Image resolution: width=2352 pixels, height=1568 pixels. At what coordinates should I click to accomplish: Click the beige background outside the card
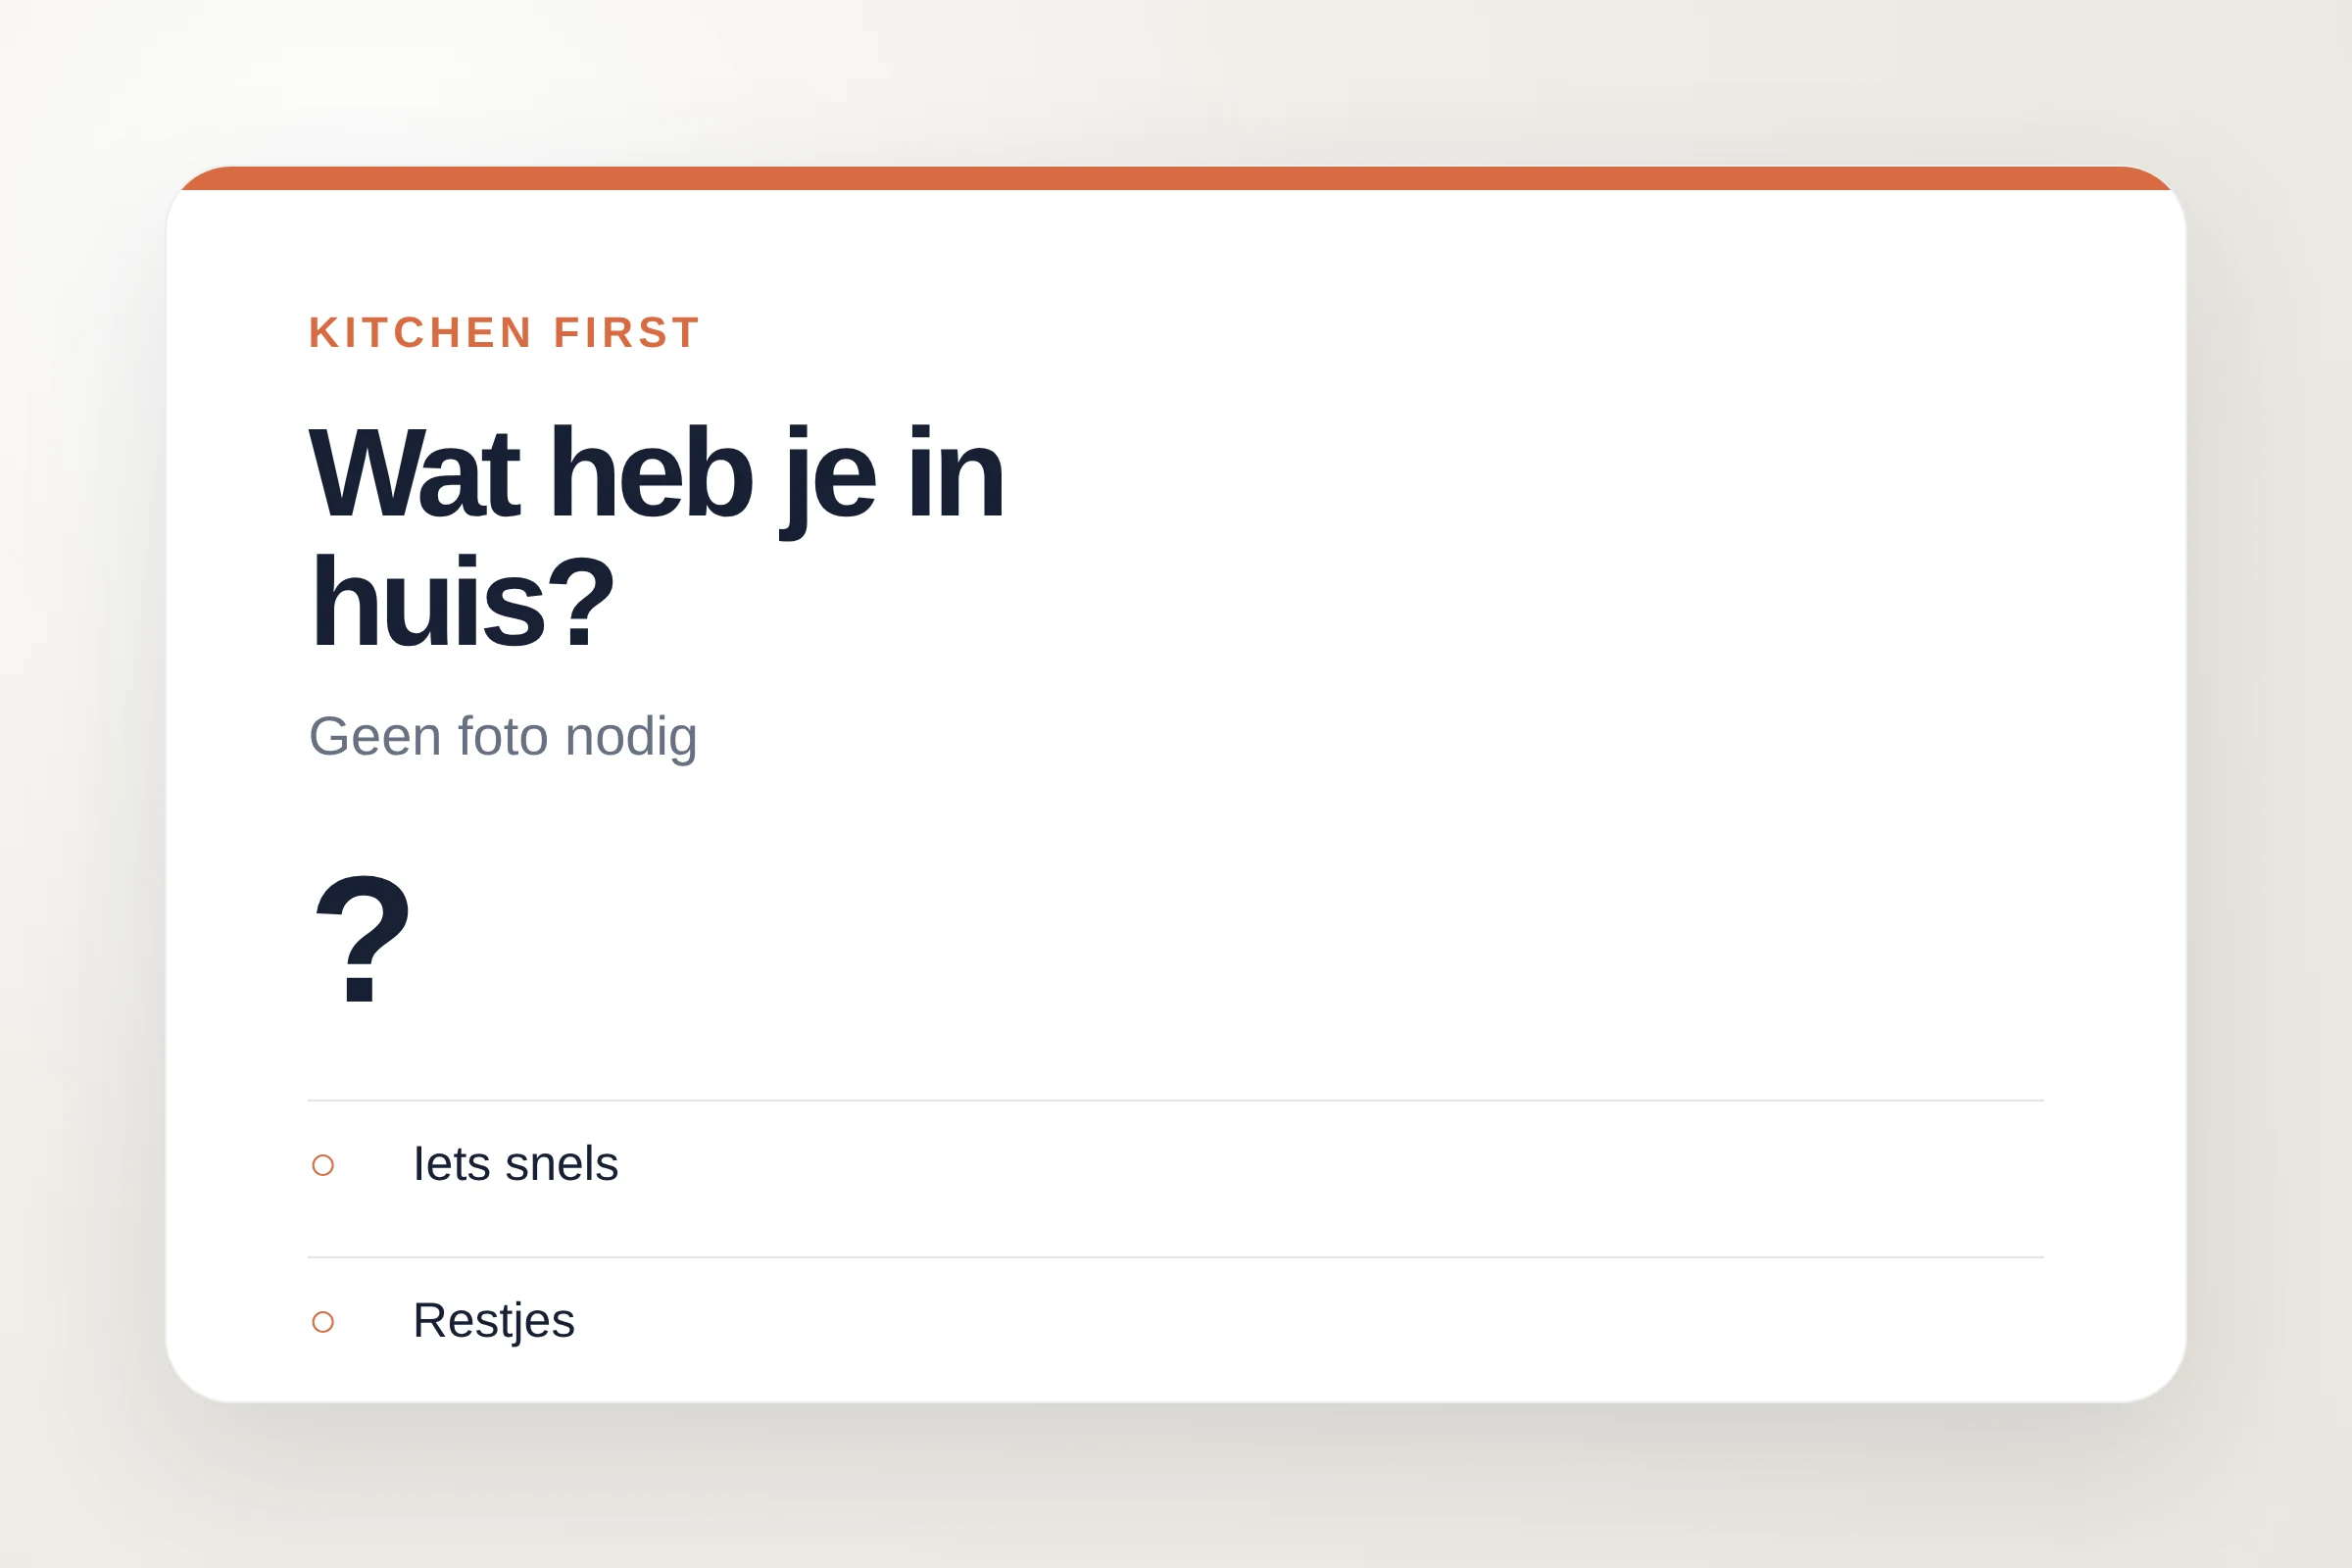(x=1176, y=1490)
